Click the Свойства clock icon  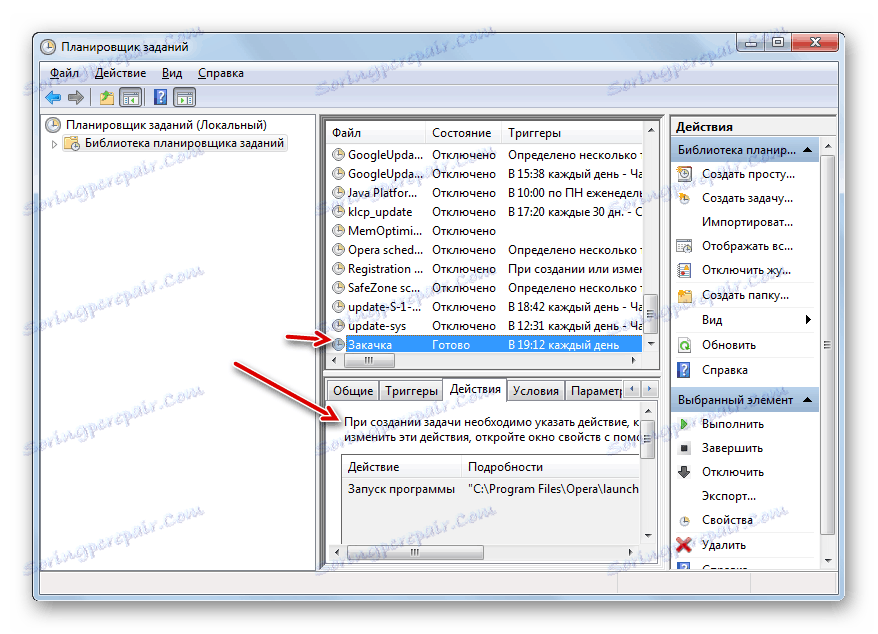(x=684, y=521)
